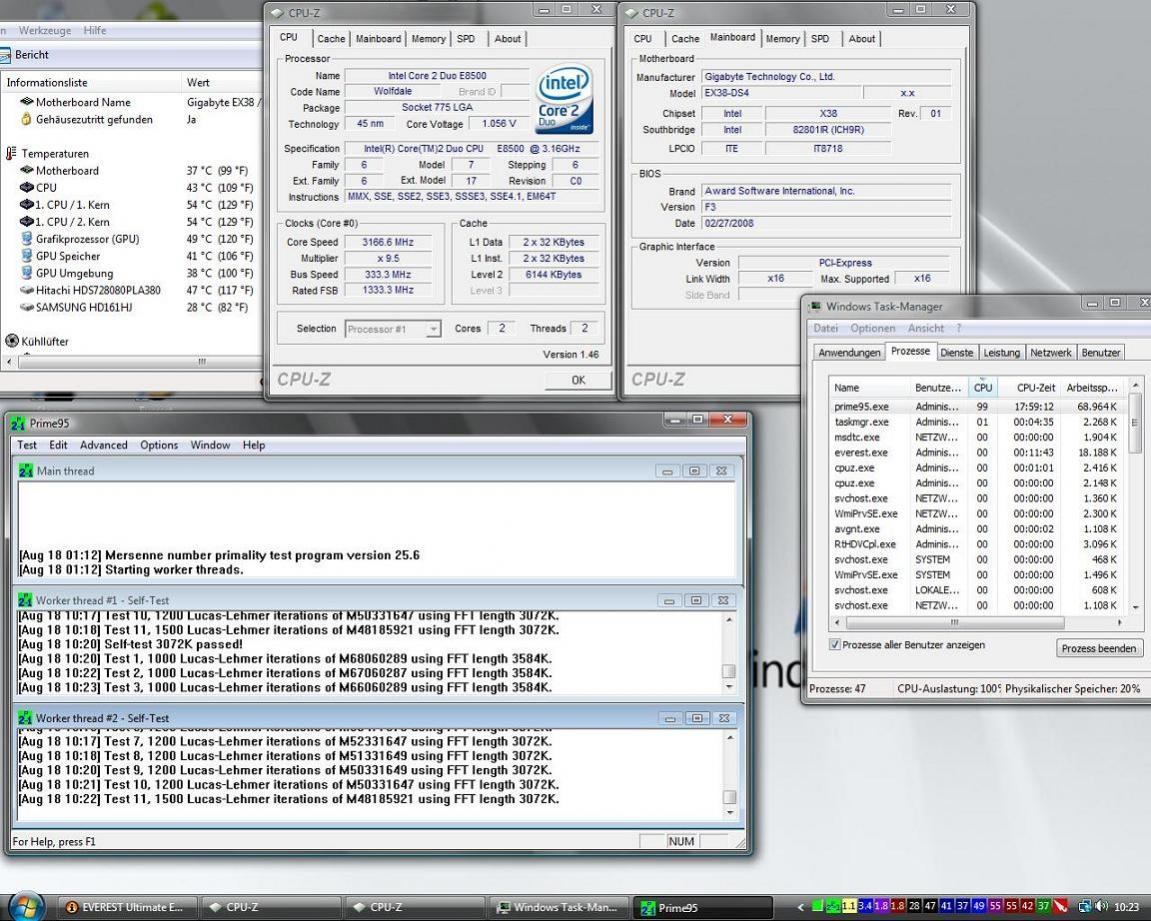Click the Grafikprozessor (GPU) sensor icon

coord(26,239)
